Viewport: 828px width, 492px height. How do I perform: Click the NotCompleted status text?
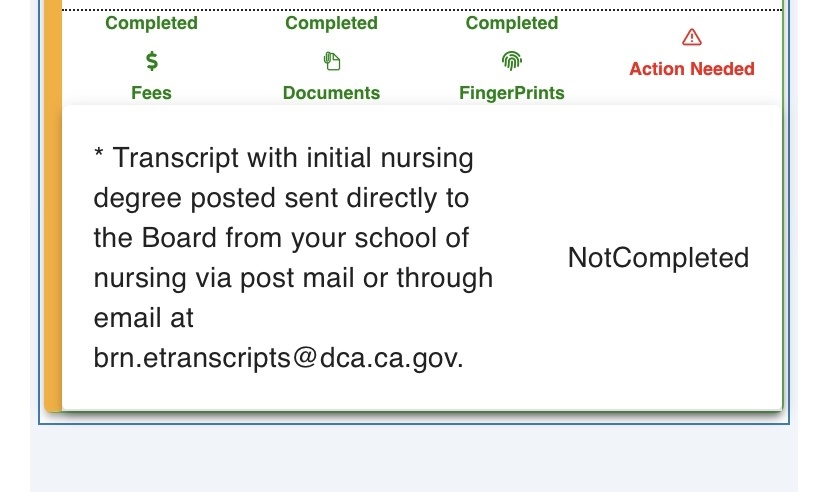658,258
